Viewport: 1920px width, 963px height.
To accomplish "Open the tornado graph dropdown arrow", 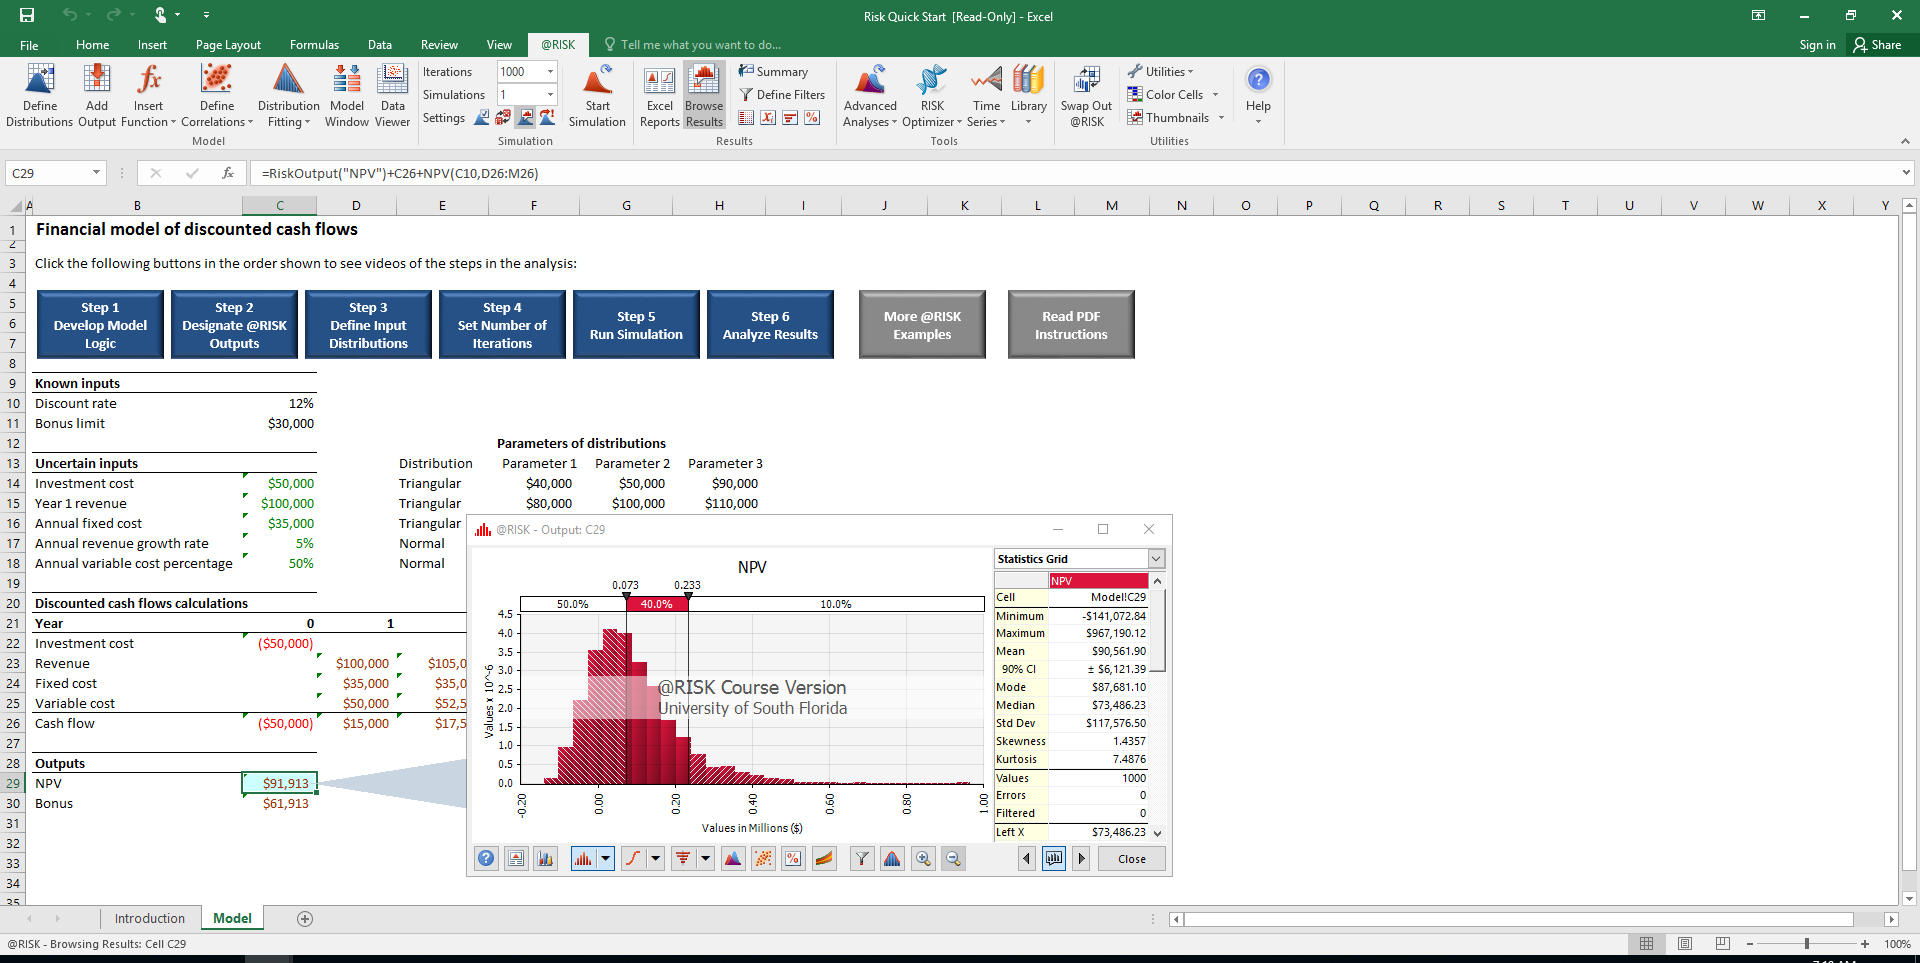I will point(705,859).
